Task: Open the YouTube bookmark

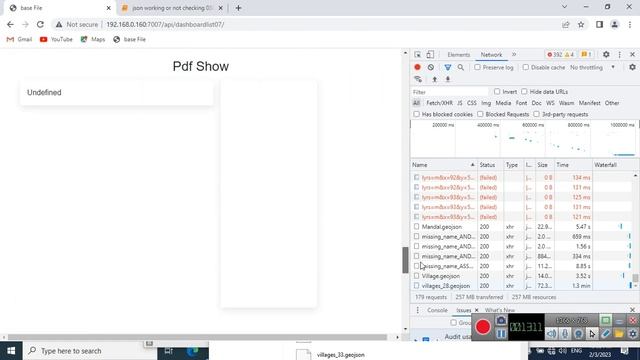Action: (56, 39)
